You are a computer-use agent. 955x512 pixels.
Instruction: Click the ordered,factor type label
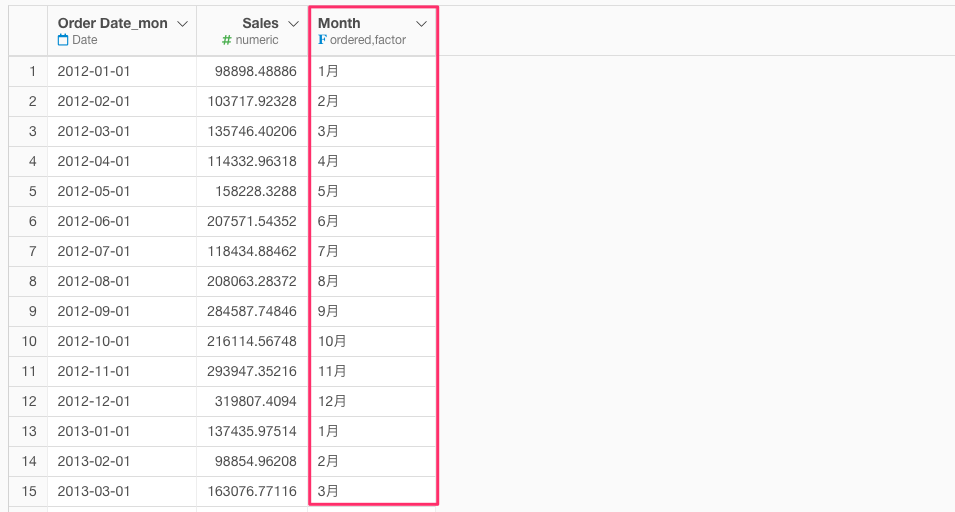(368, 40)
